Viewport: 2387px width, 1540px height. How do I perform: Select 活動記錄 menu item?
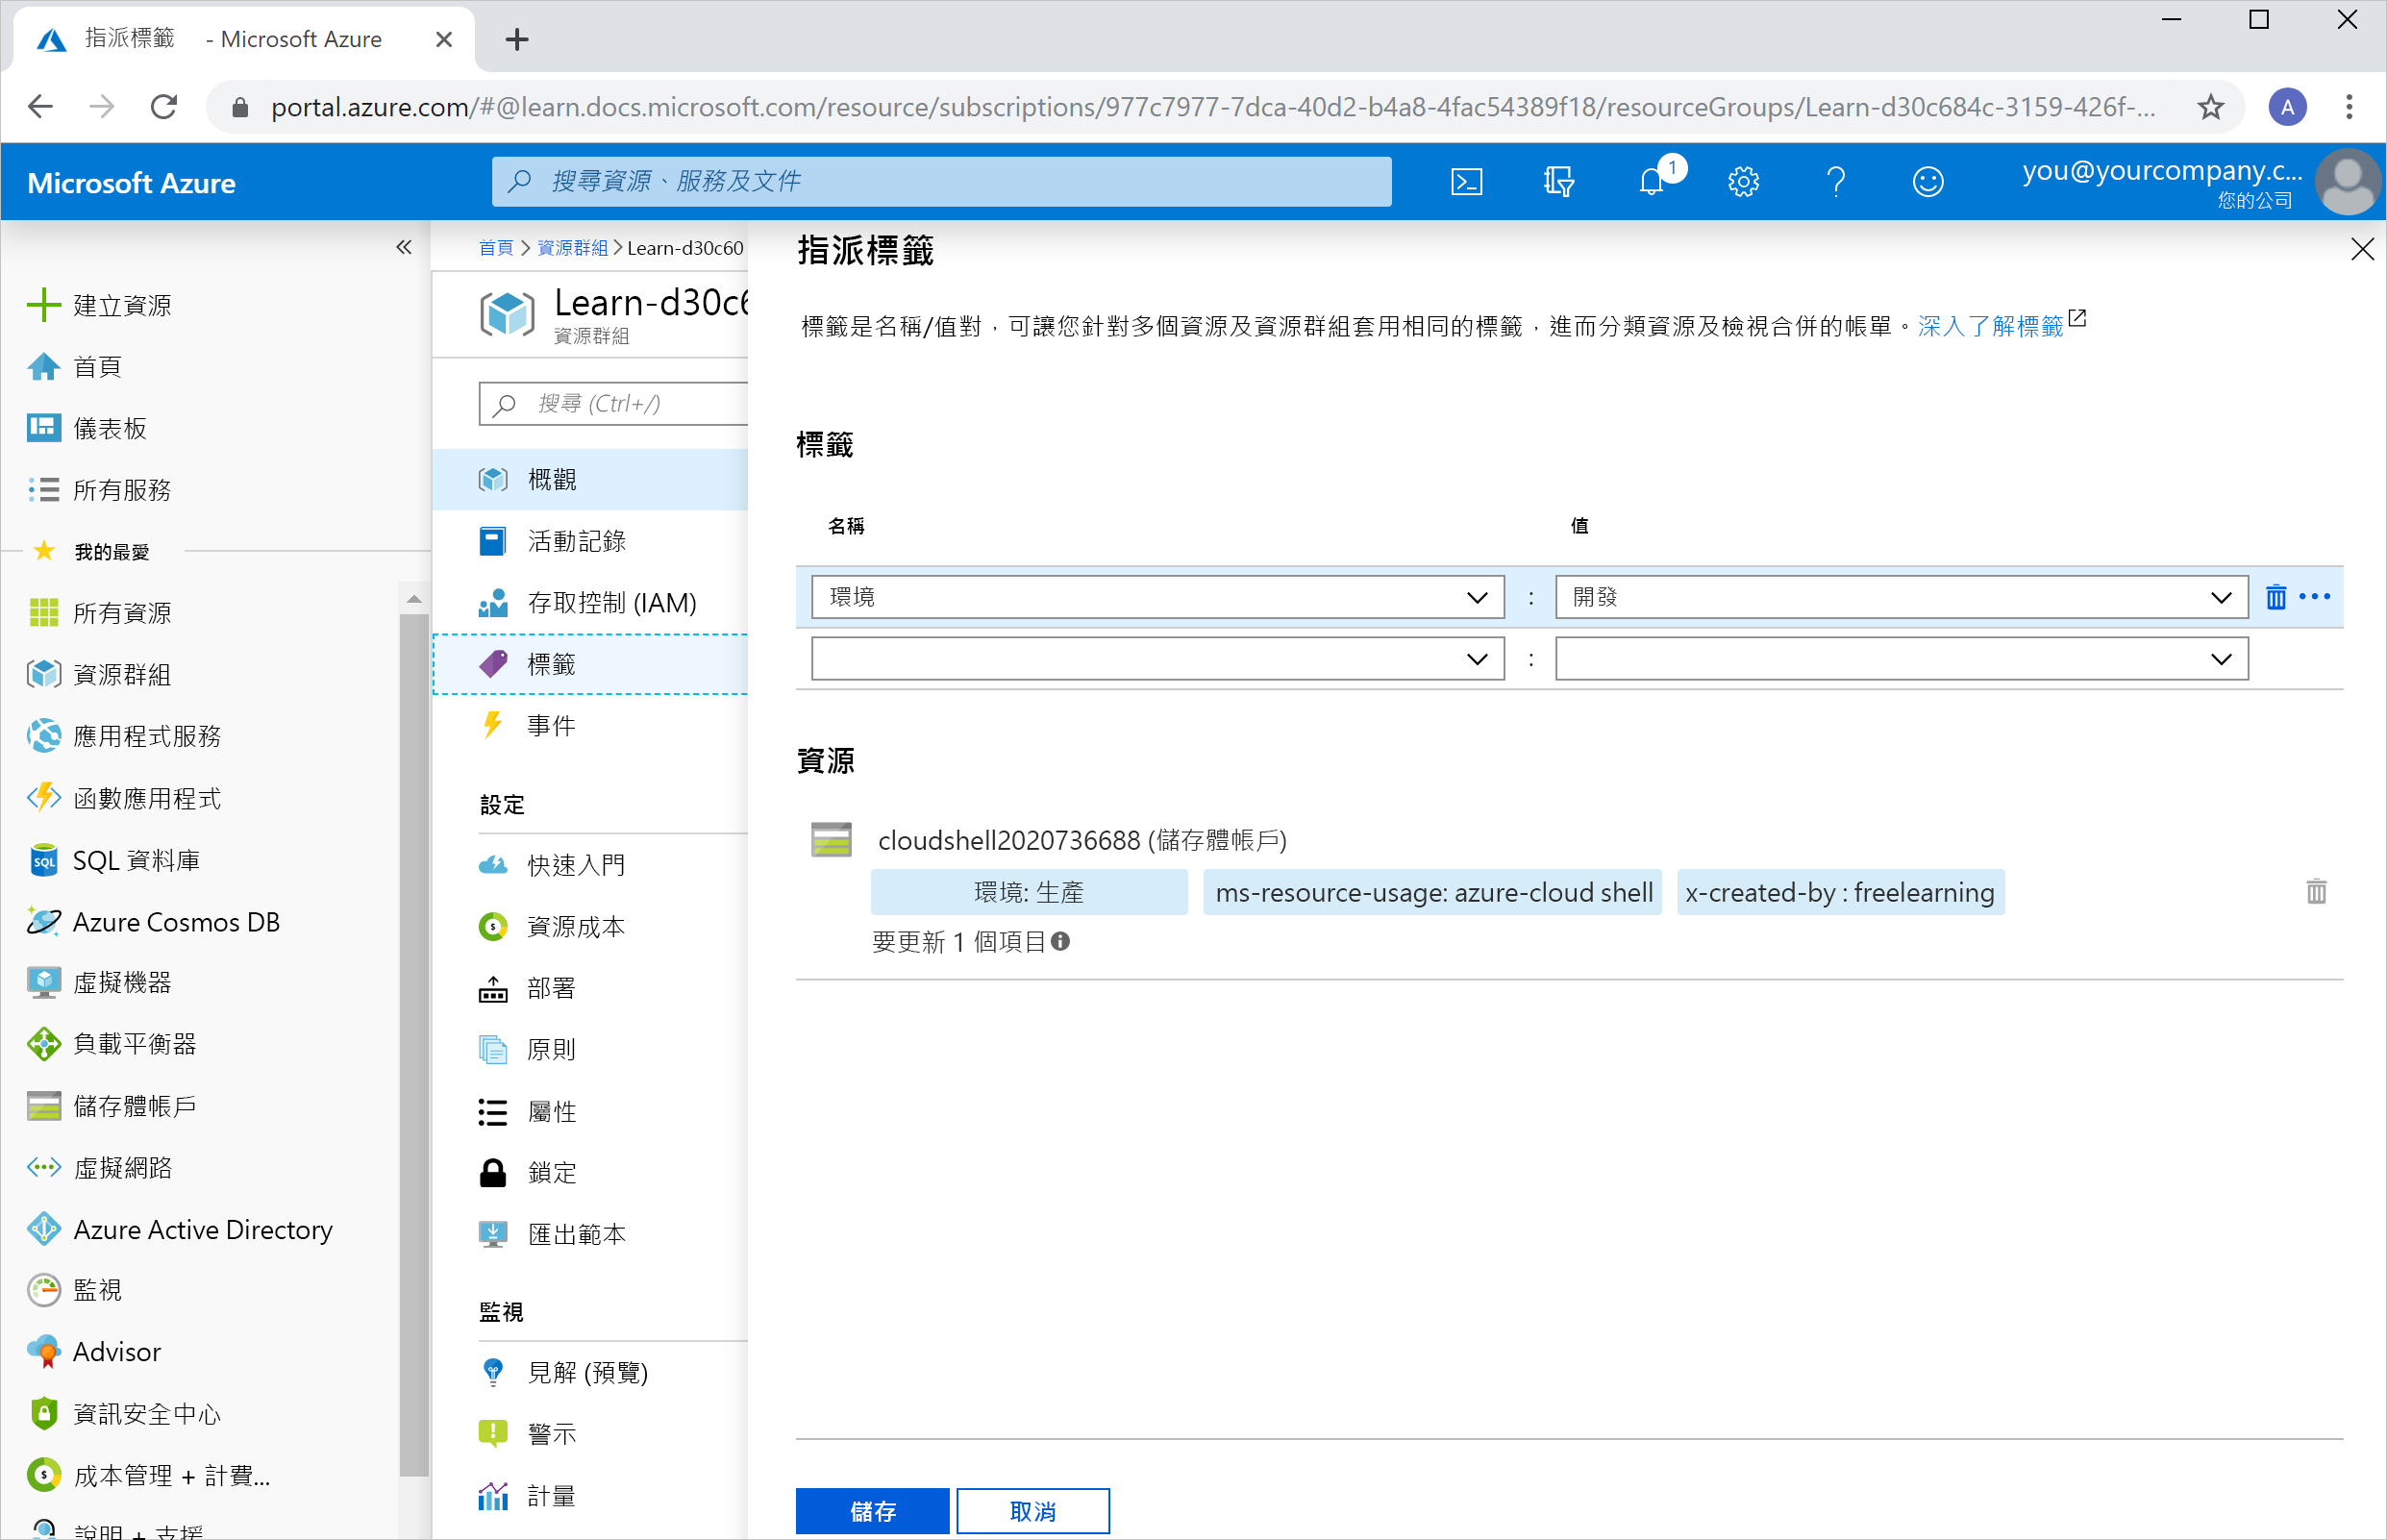click(590, 541)
